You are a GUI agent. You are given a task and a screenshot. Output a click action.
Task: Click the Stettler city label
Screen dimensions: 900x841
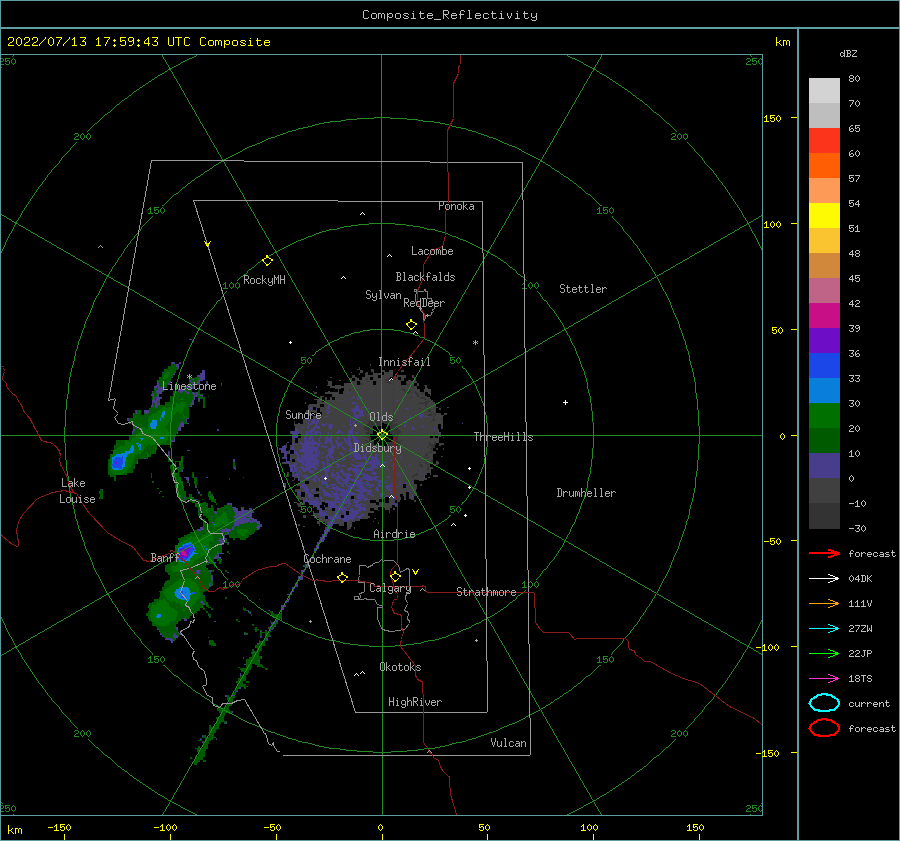tap(583, 289)
